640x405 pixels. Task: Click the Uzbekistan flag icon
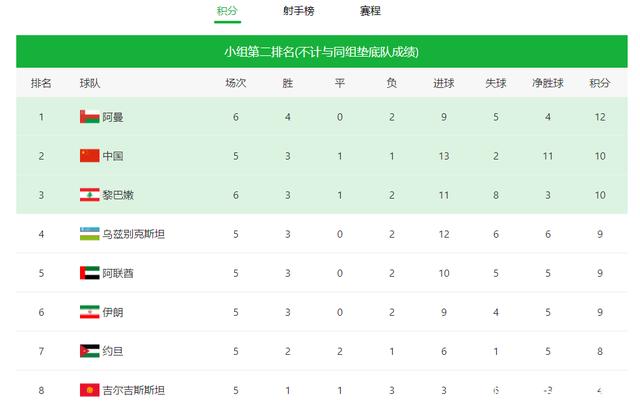(89, 234)
